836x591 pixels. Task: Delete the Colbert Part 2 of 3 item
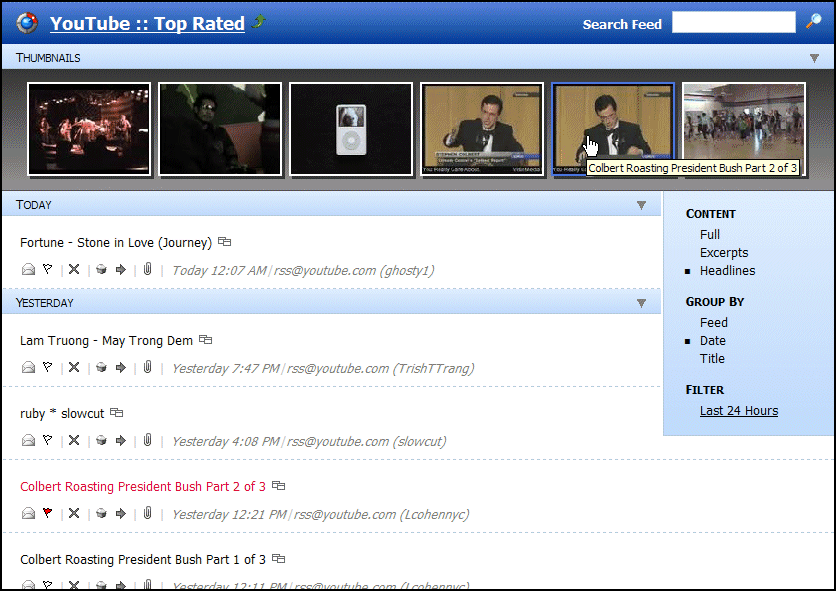coord(74,513)
